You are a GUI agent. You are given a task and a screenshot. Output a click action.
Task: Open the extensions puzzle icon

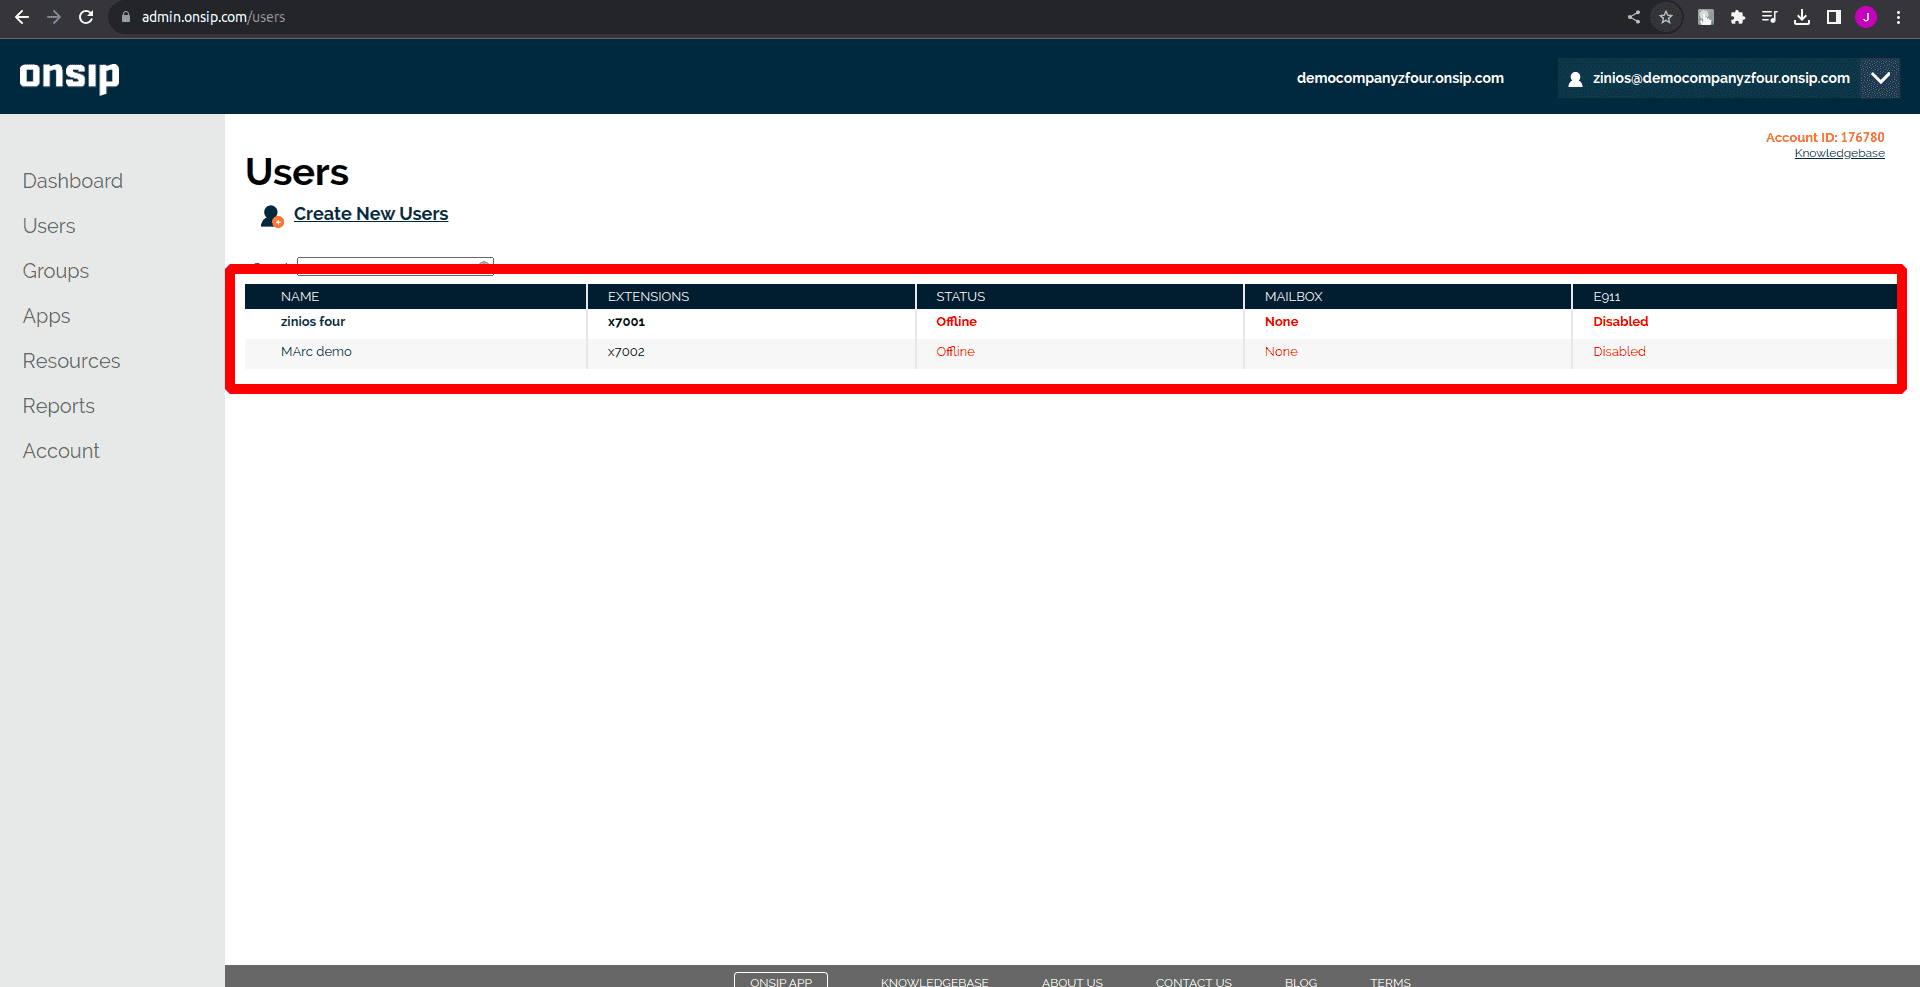click(x=1738, y=17)
